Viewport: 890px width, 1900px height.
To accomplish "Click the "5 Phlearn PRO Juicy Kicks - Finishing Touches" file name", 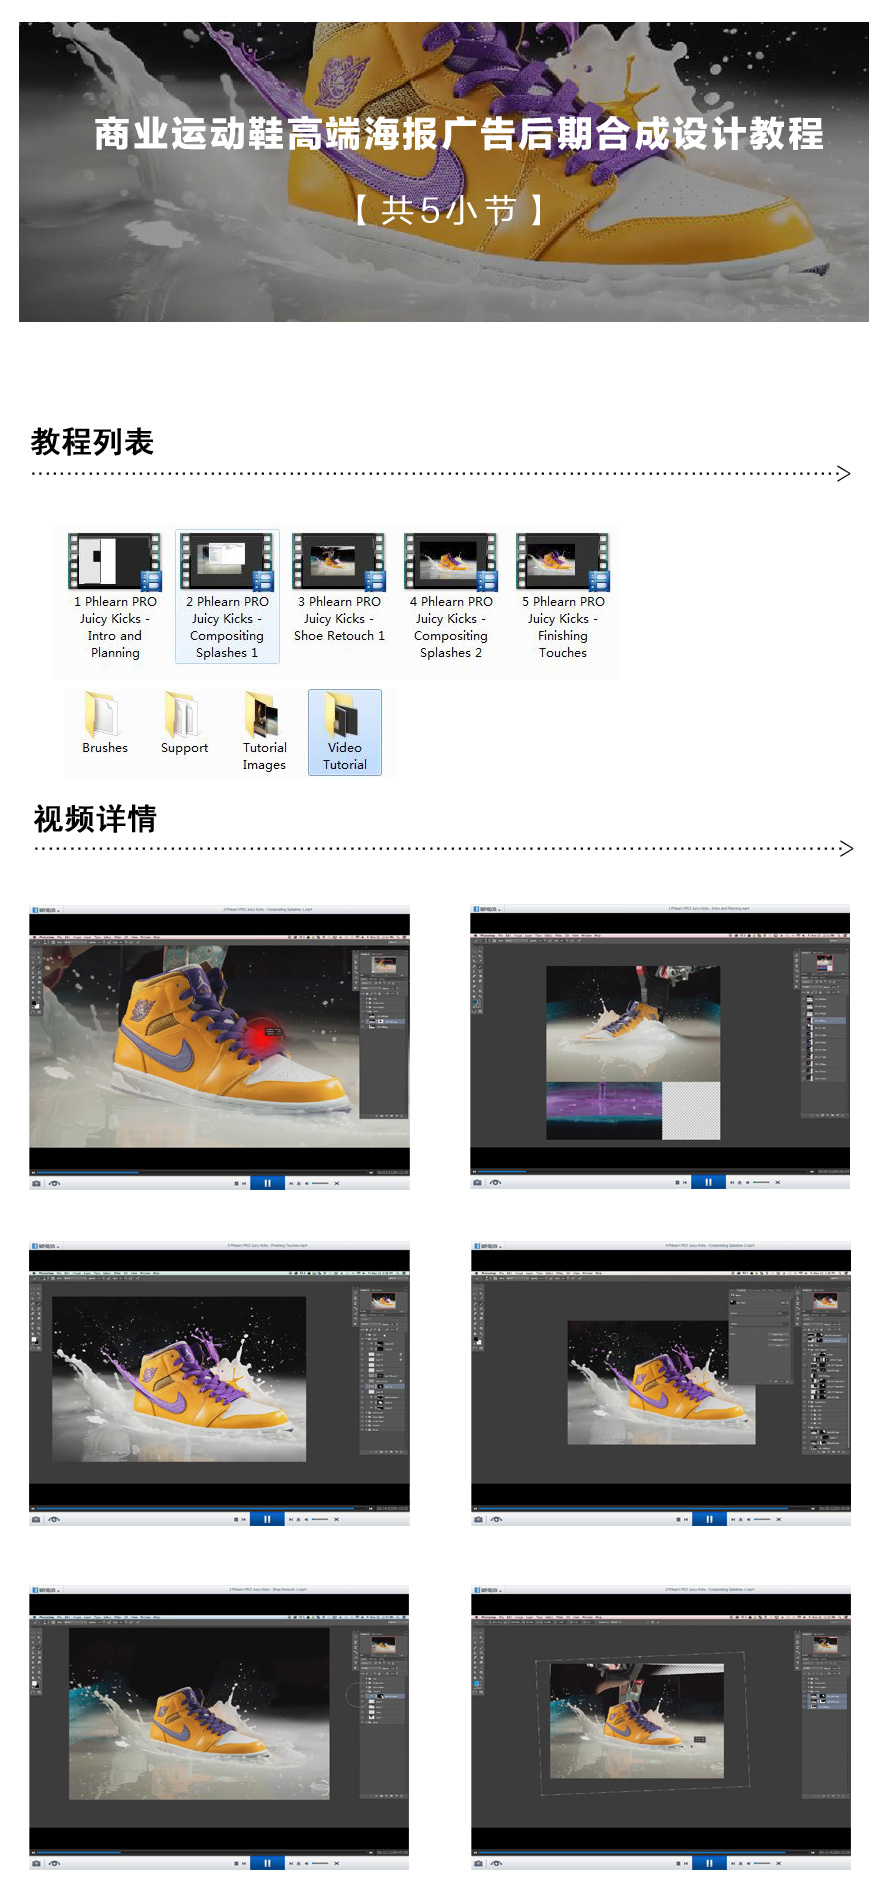I will click(x=563, y=627).
